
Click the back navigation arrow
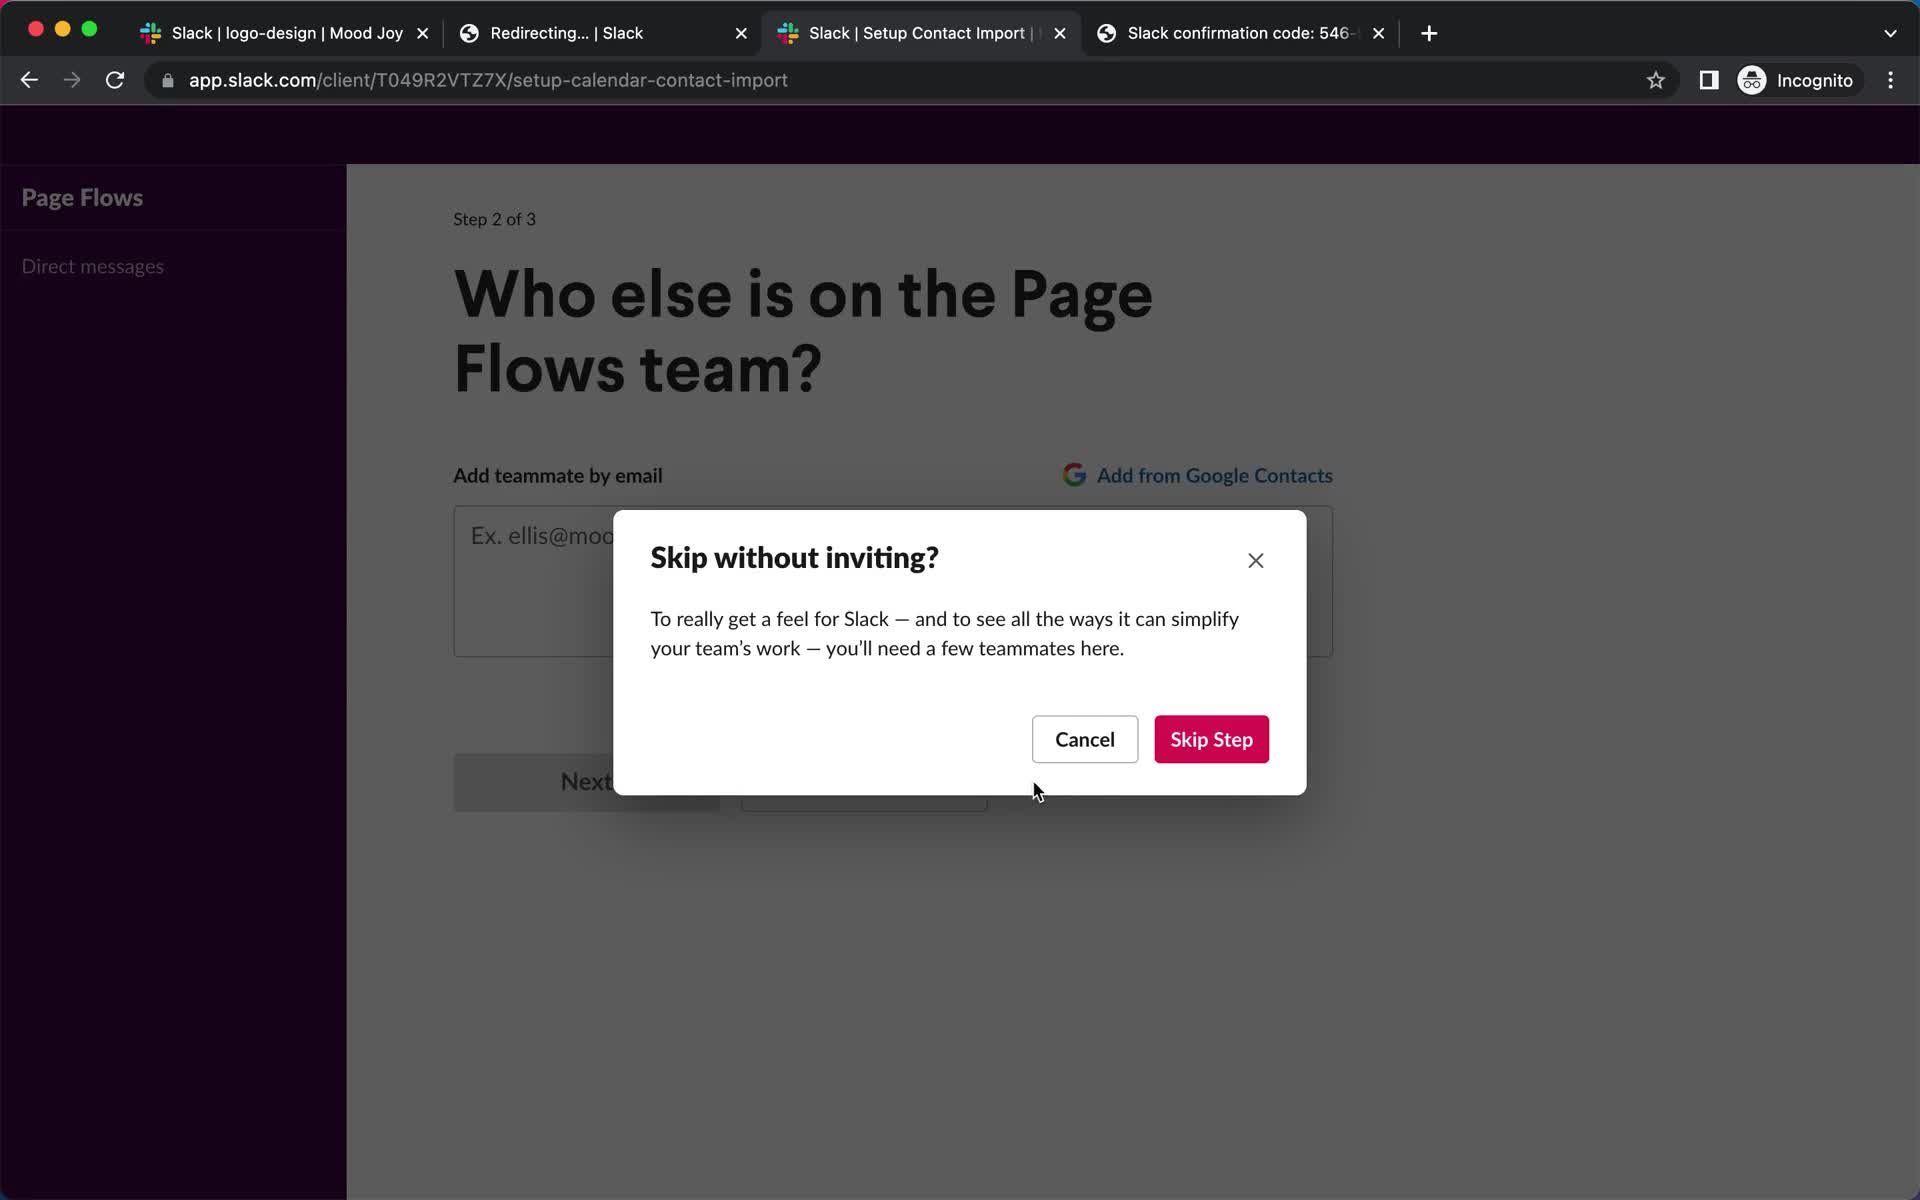pos(30,80)
